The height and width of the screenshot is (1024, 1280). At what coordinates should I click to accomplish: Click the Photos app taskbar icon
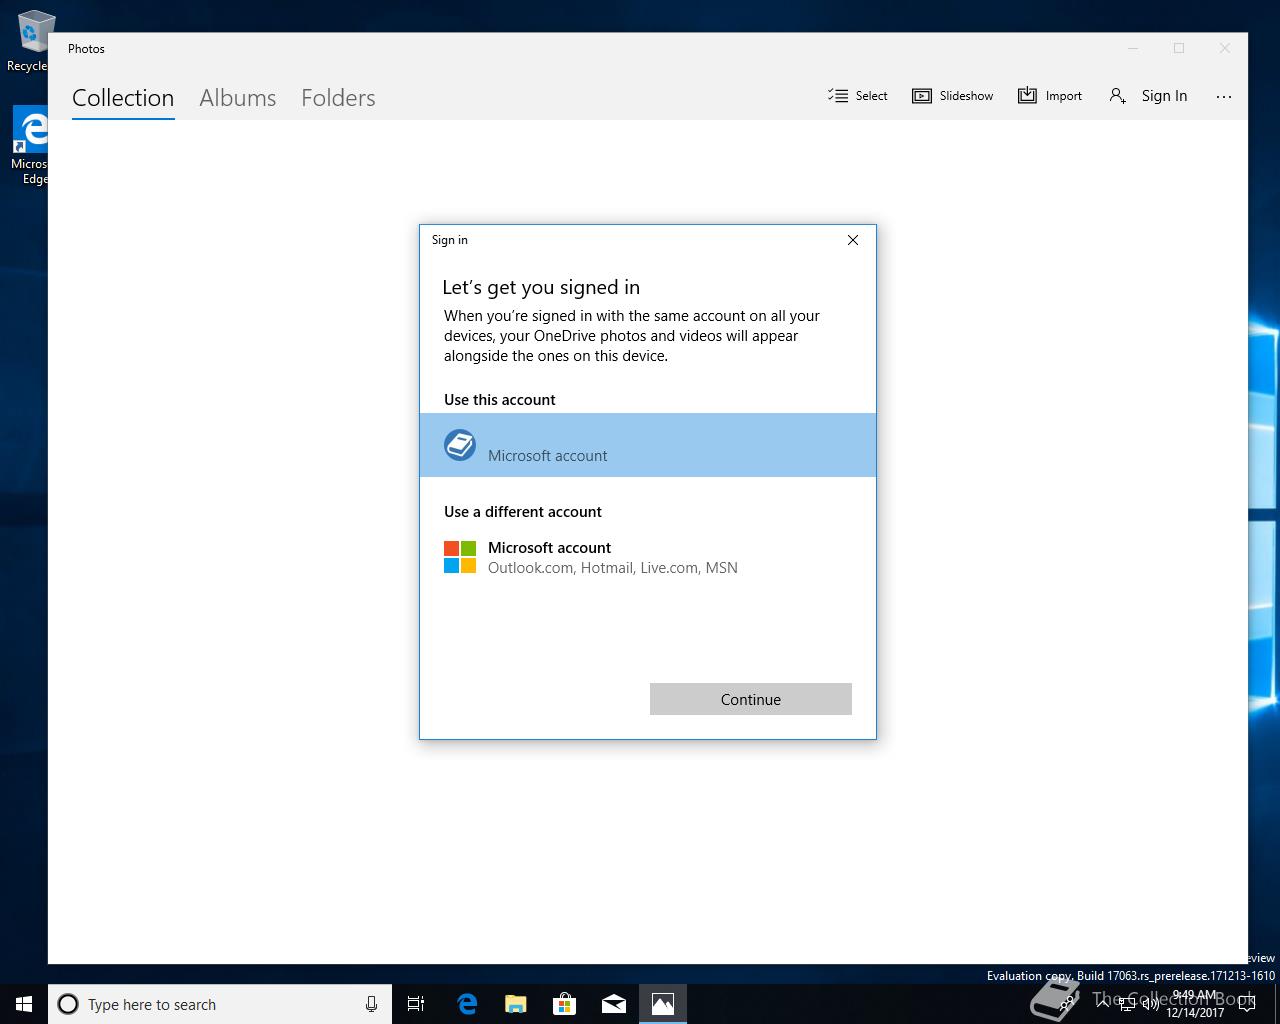[x=663, y=1004]
